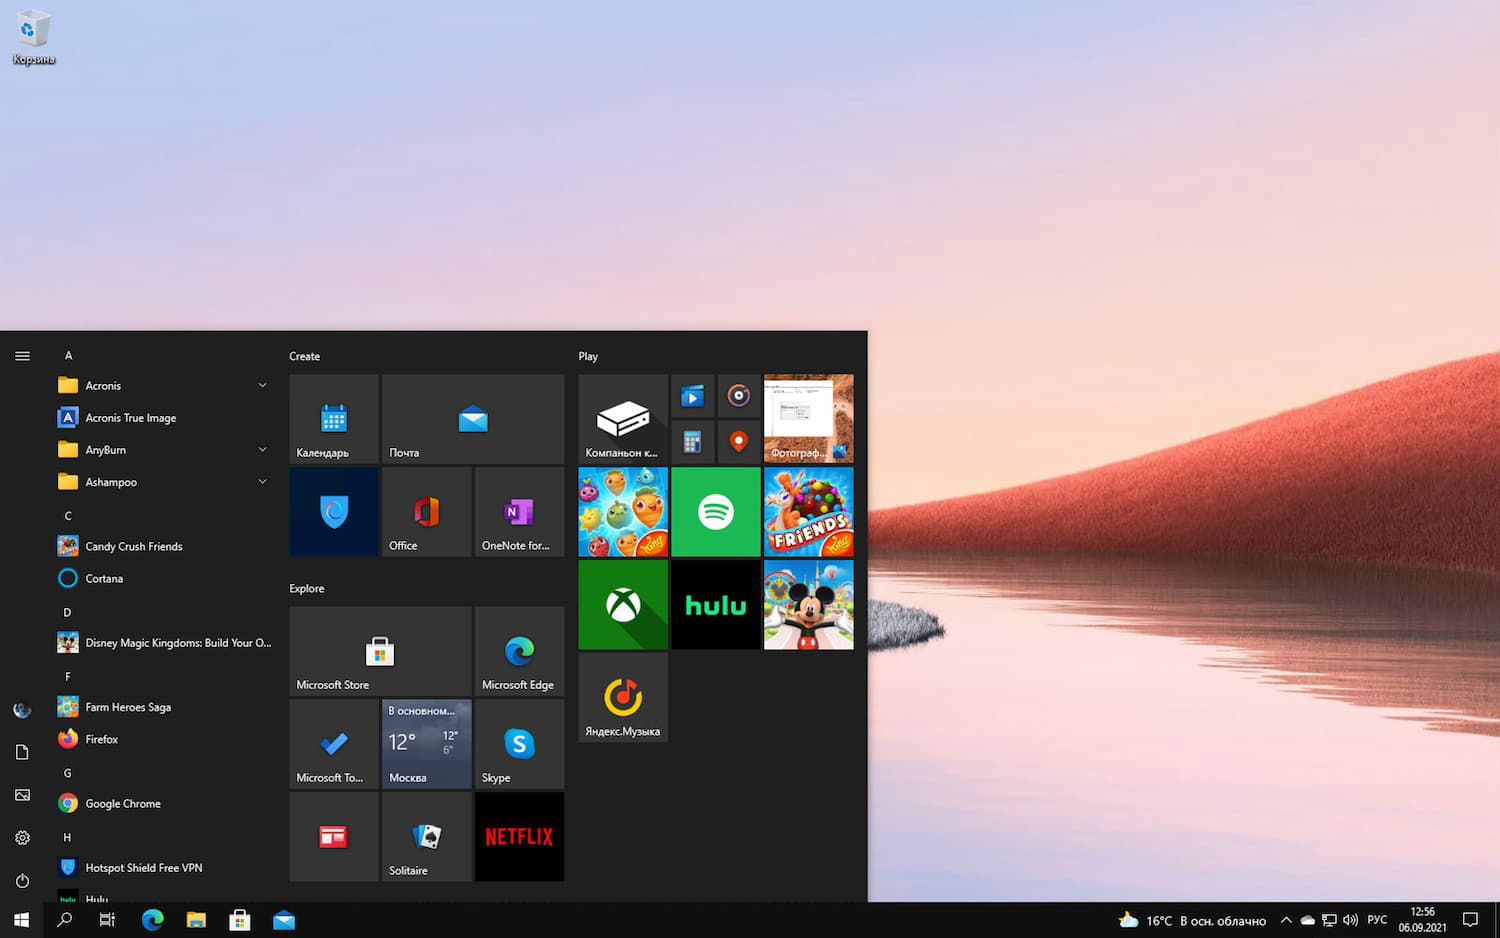This screenshot has height=938, width=1500.
Task: Launch Google Chrome from app list
Action: (x=165, y=803)
